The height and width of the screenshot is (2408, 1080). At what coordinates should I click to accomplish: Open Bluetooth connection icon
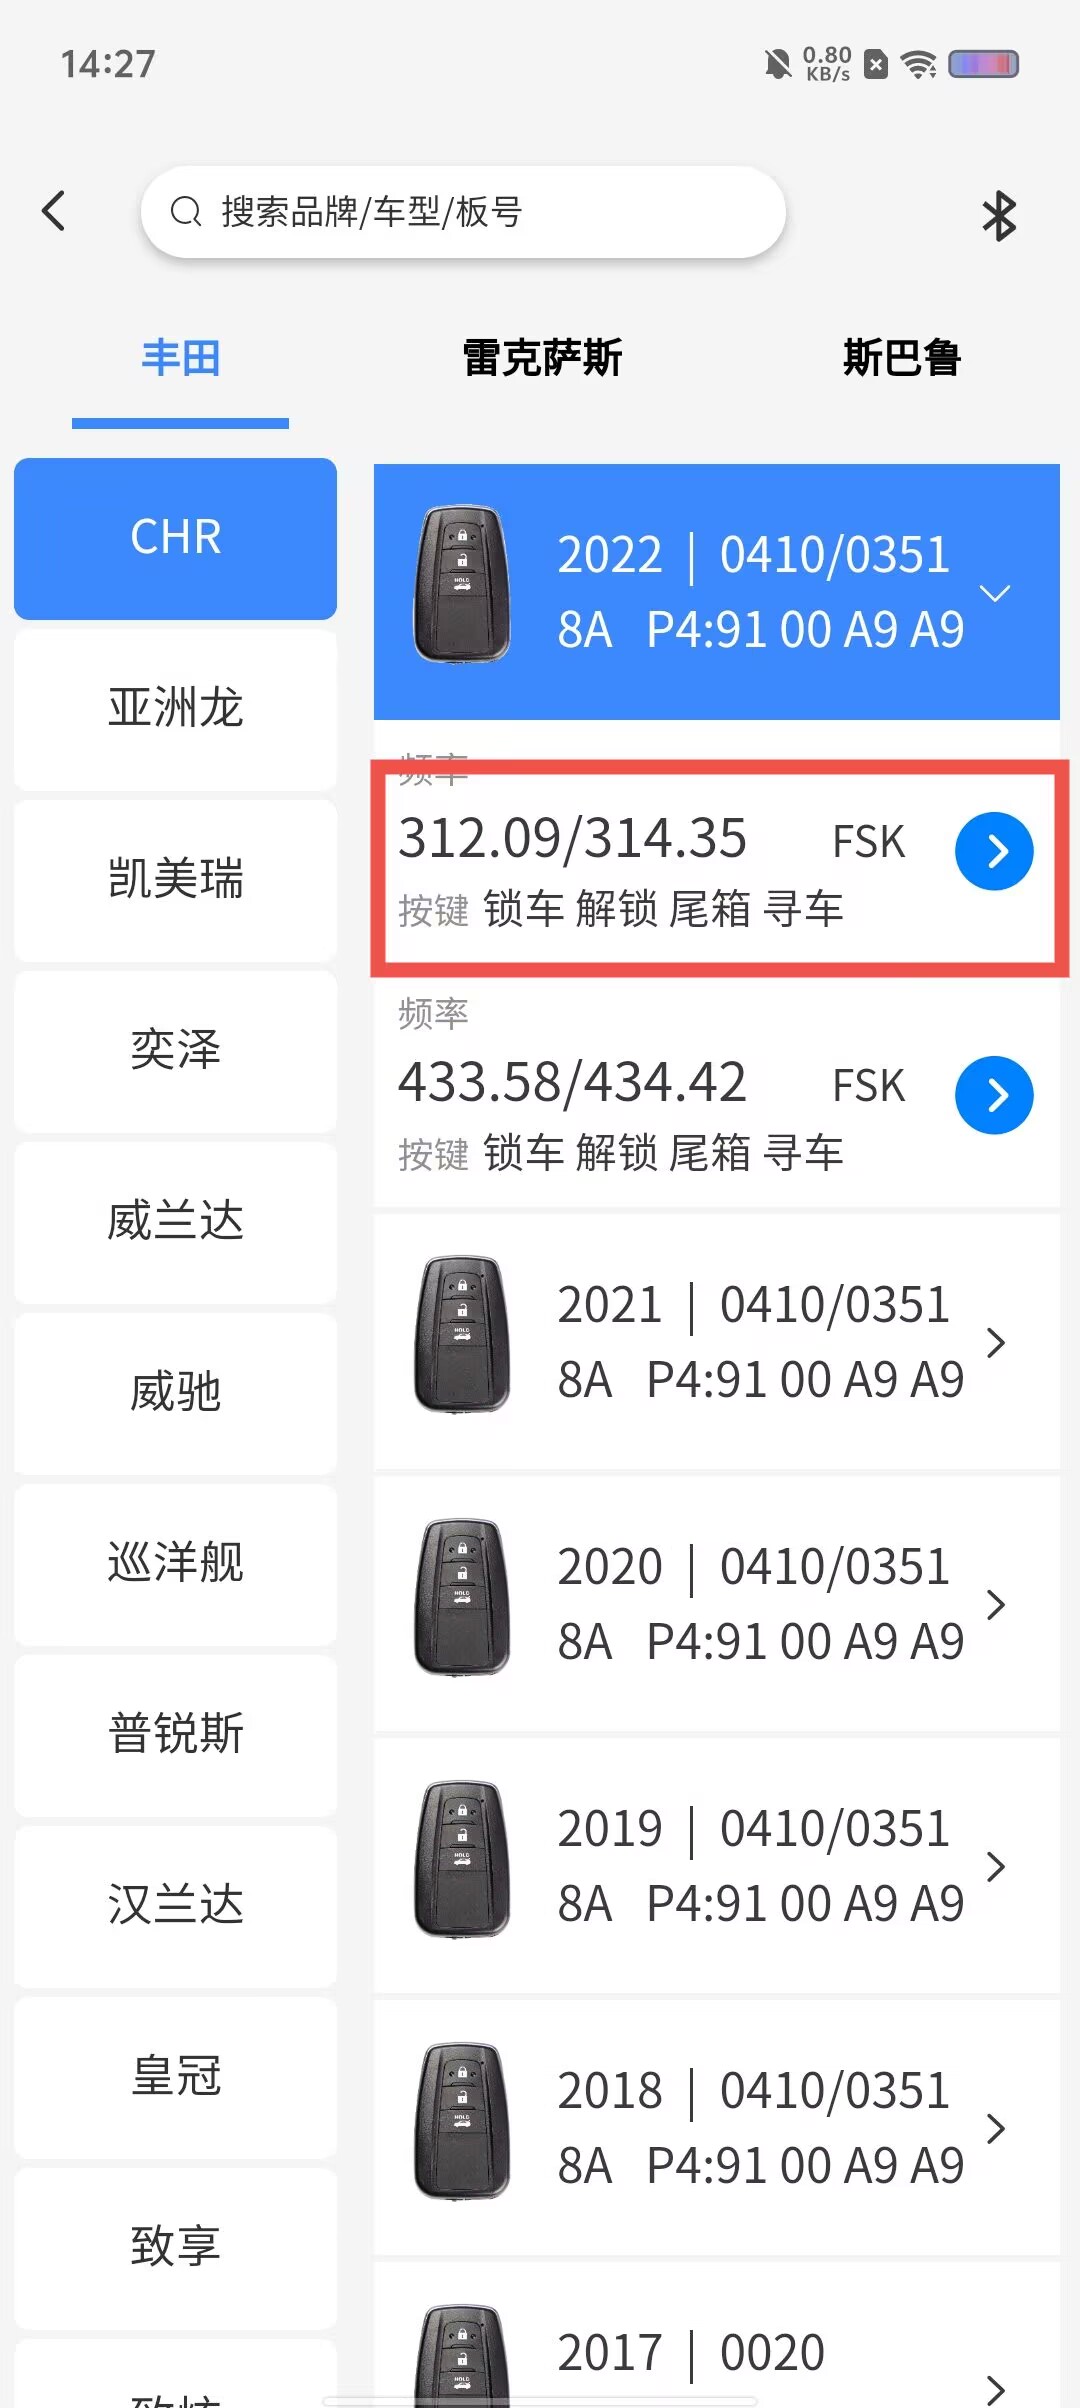998,215
